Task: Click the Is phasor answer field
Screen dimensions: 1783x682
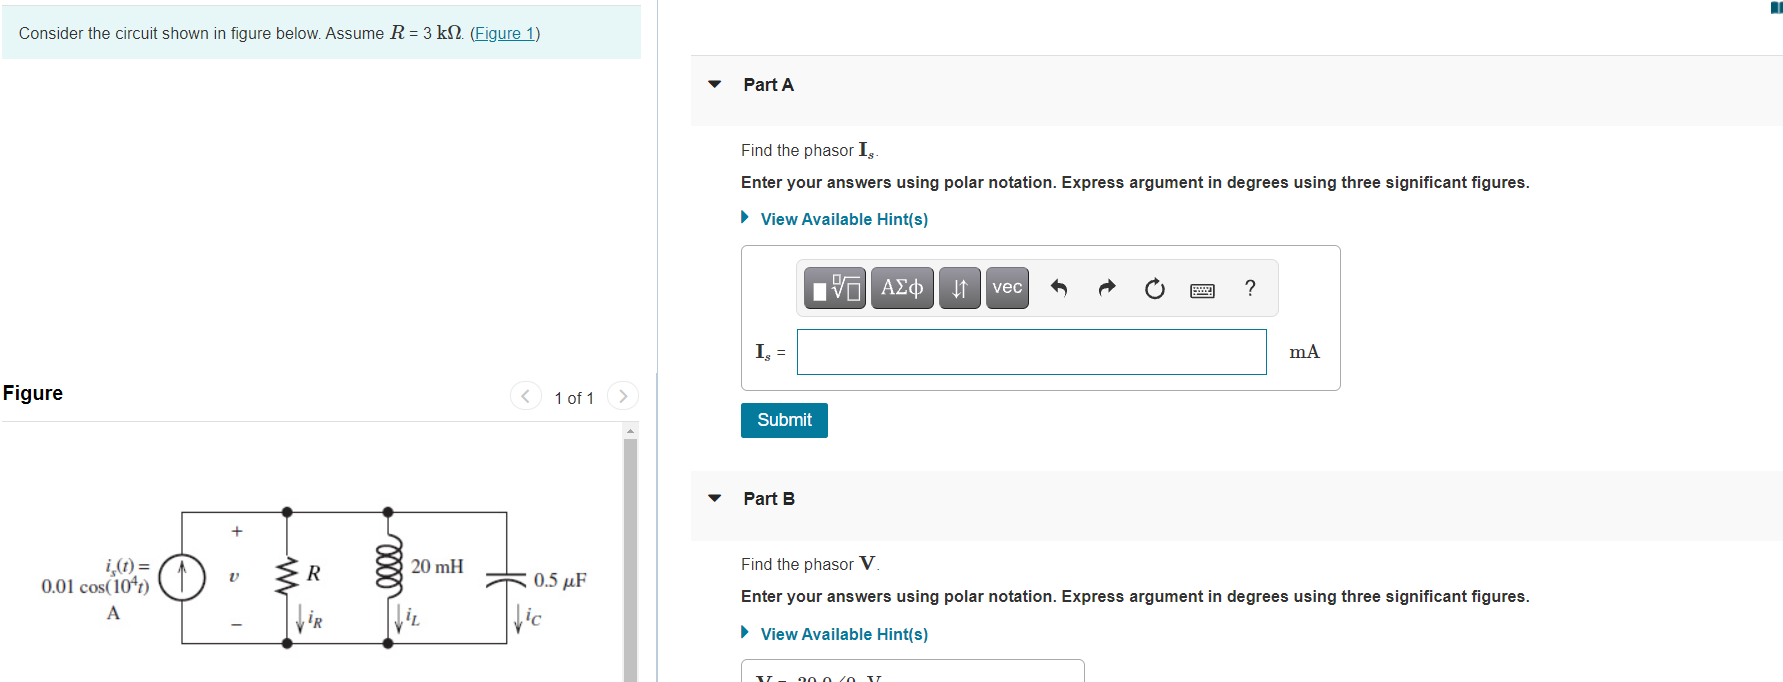Action: (x=1032, y=352)
